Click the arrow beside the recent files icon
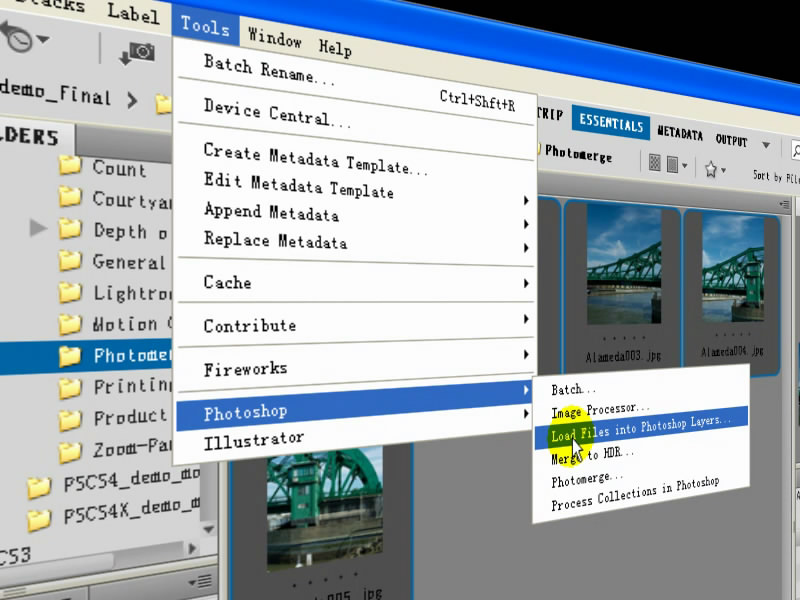 click(43, 39)
